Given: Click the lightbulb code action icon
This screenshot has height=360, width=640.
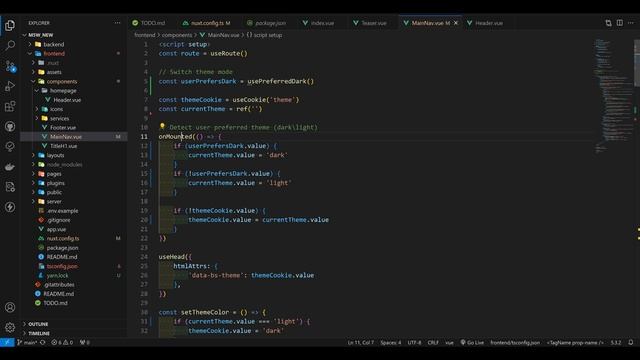Looking at the screenshot, I should tap(162, 127).
